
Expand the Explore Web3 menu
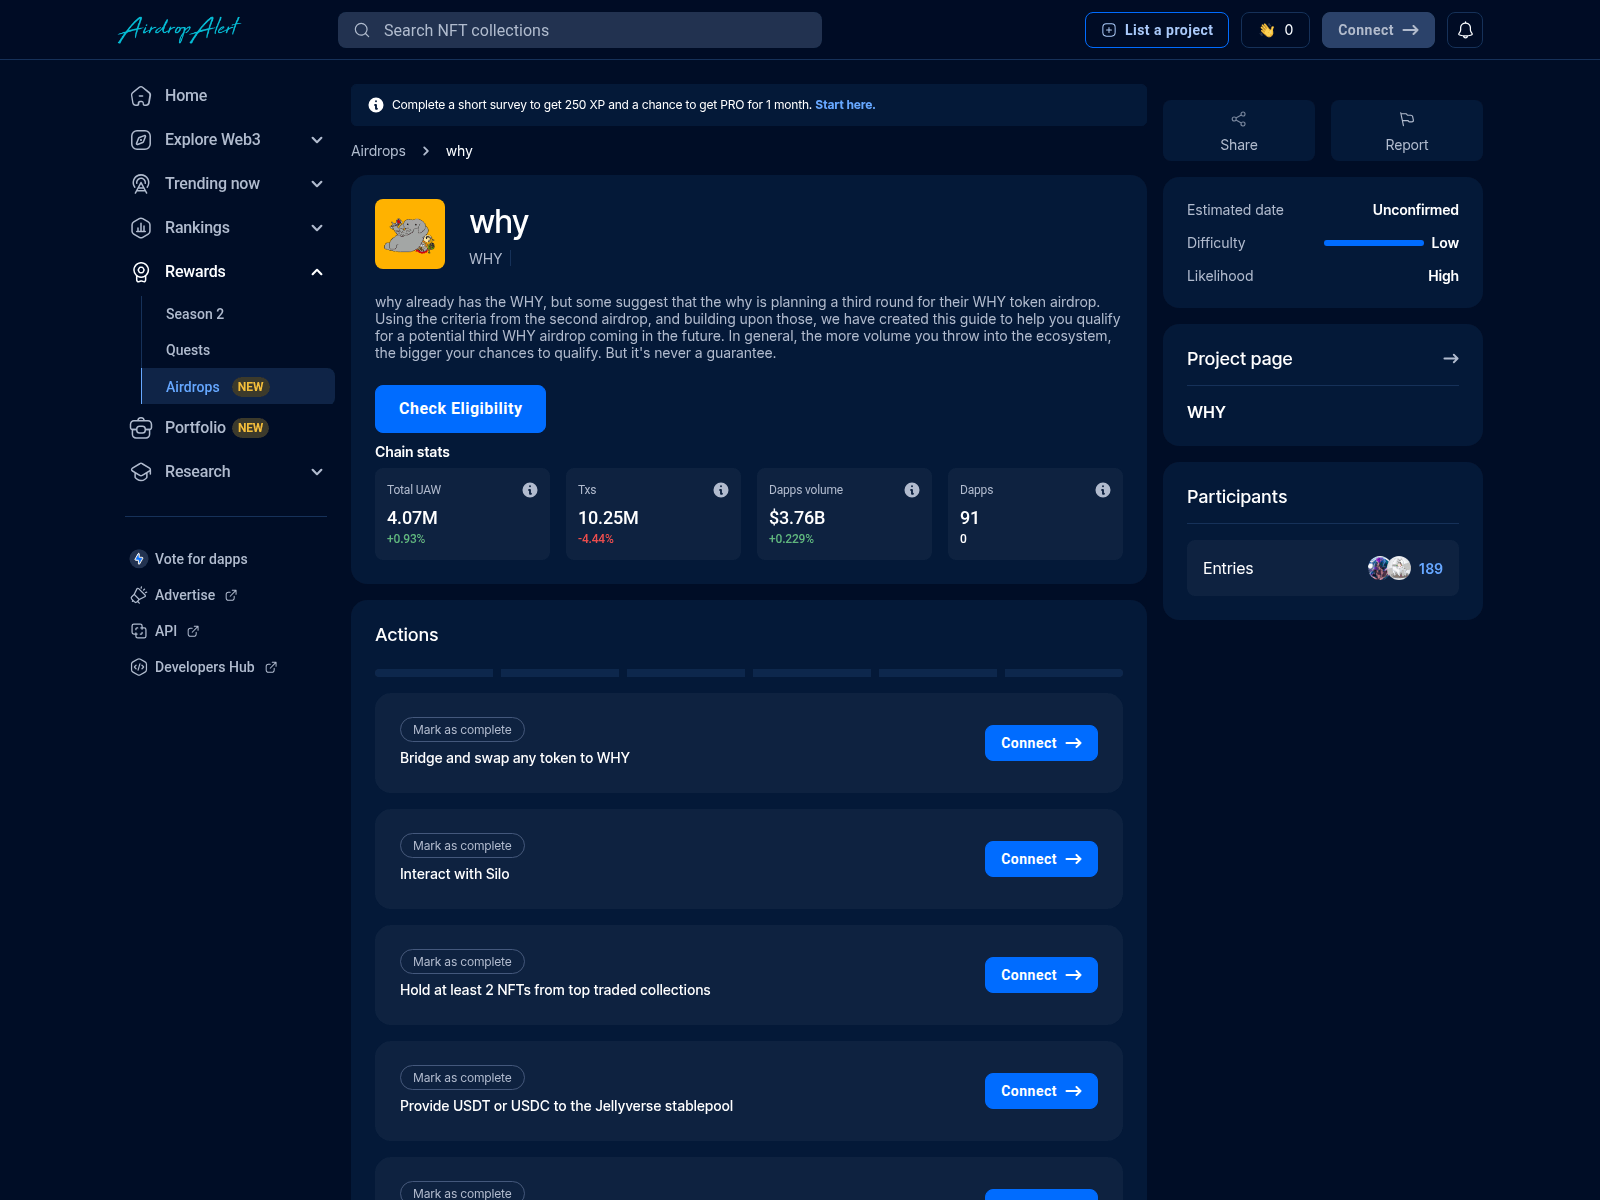(317, 140)
